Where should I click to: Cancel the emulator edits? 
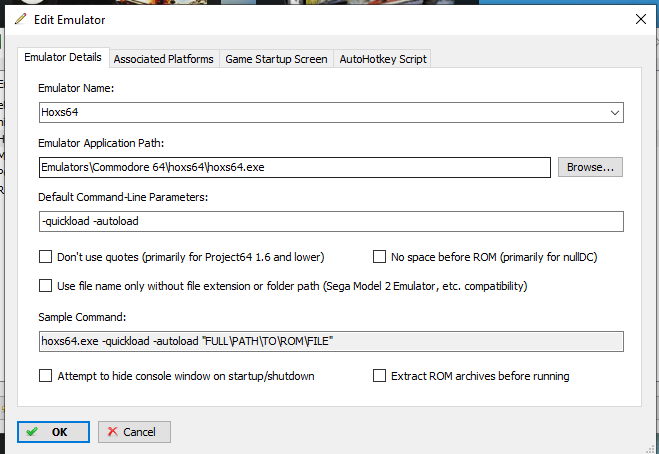(134, 432)
